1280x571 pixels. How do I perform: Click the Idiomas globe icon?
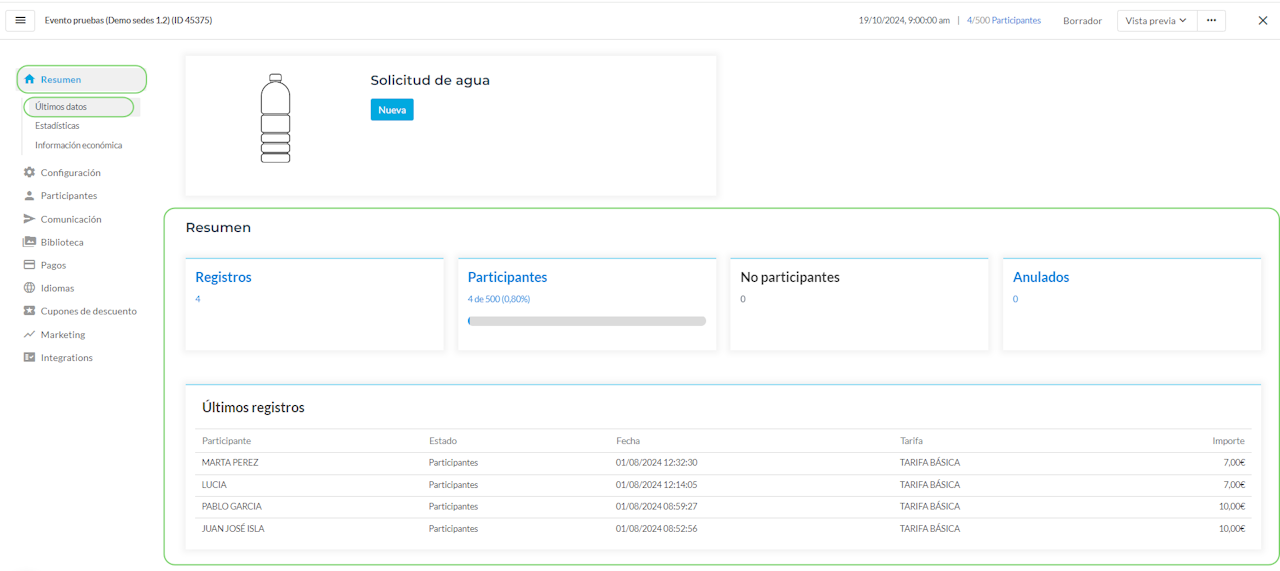(x=29, y=288)
